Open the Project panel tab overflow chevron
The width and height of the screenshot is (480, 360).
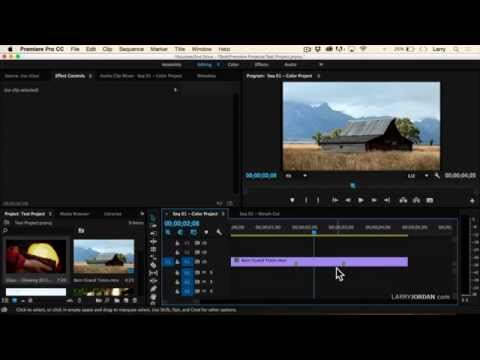[142, 214]
